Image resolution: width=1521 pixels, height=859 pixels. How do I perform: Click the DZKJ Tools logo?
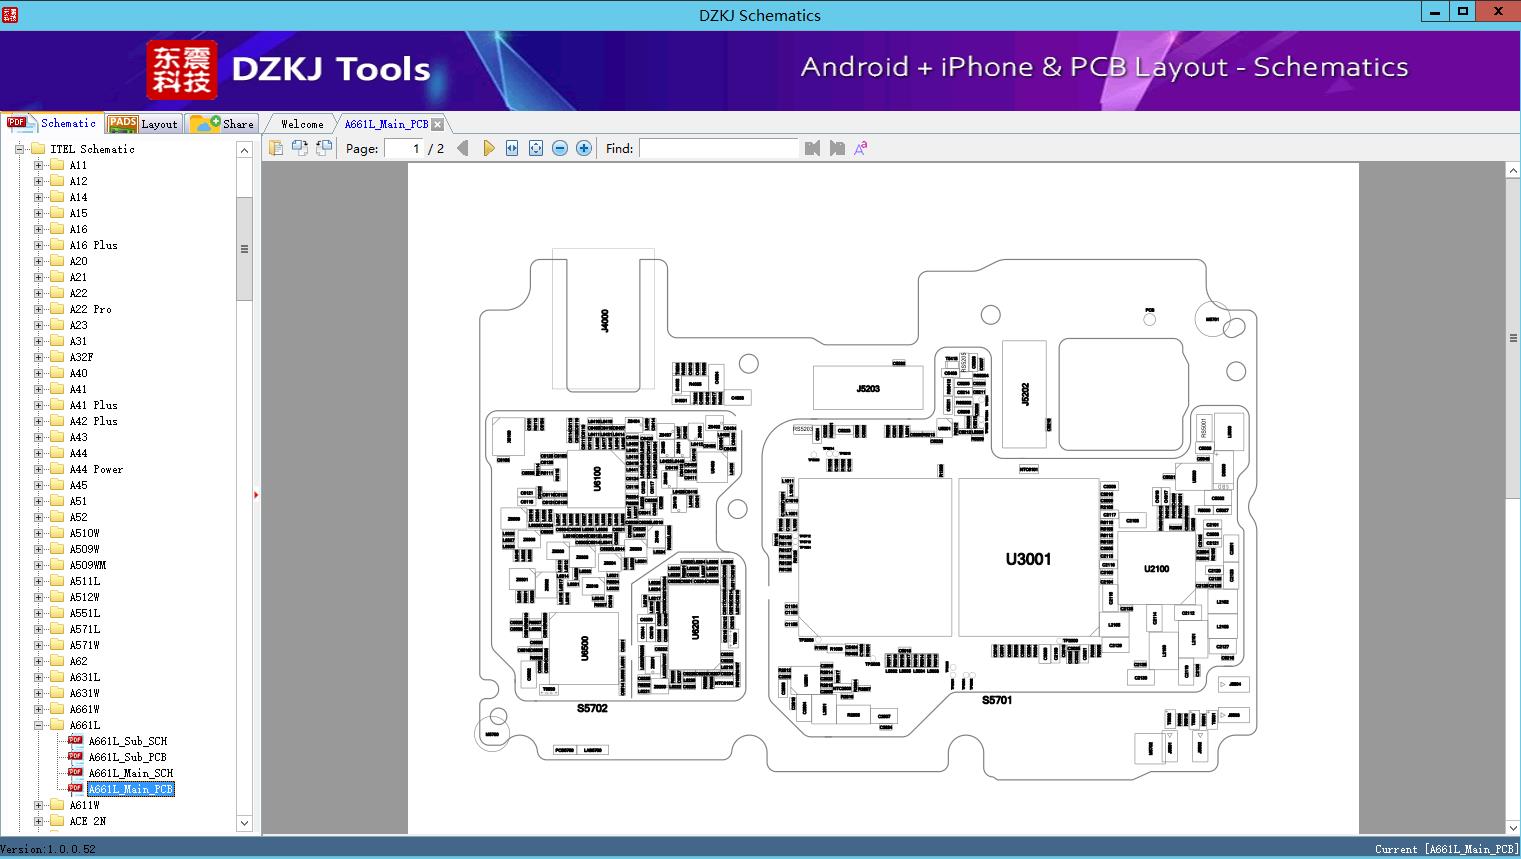[290, 69]
